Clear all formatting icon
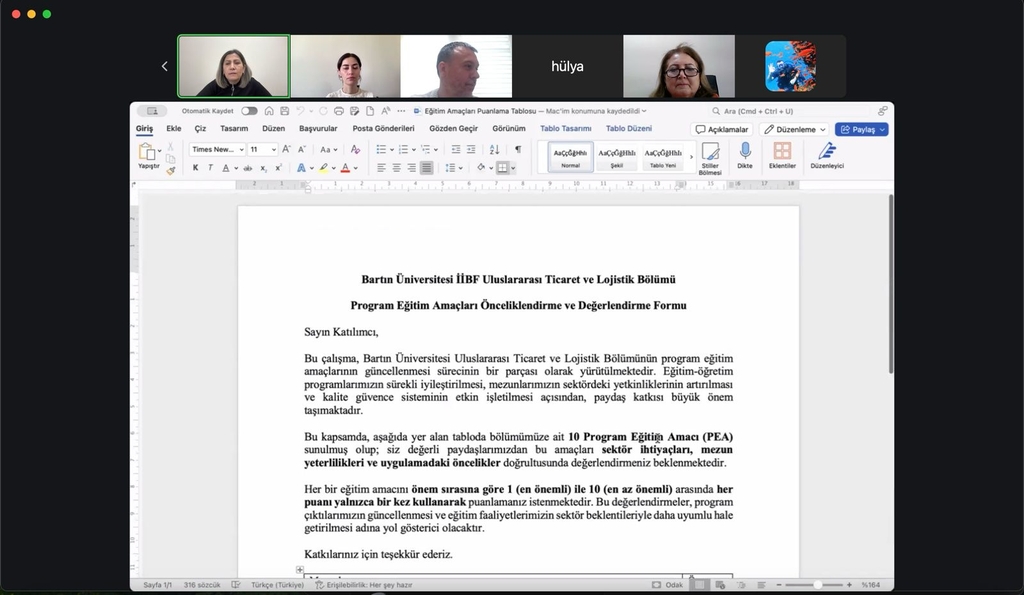Viewport: 1024px width, 595px height. 355,150
